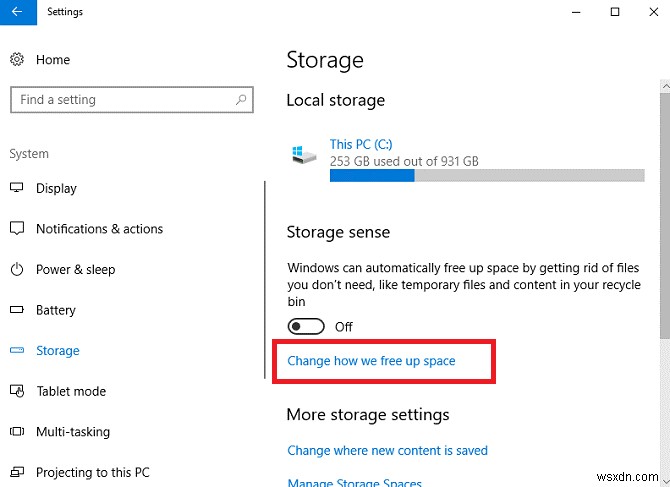Click the search magnifier icon
This screenshot has width=670, height=487.
[x=241, y=100]
